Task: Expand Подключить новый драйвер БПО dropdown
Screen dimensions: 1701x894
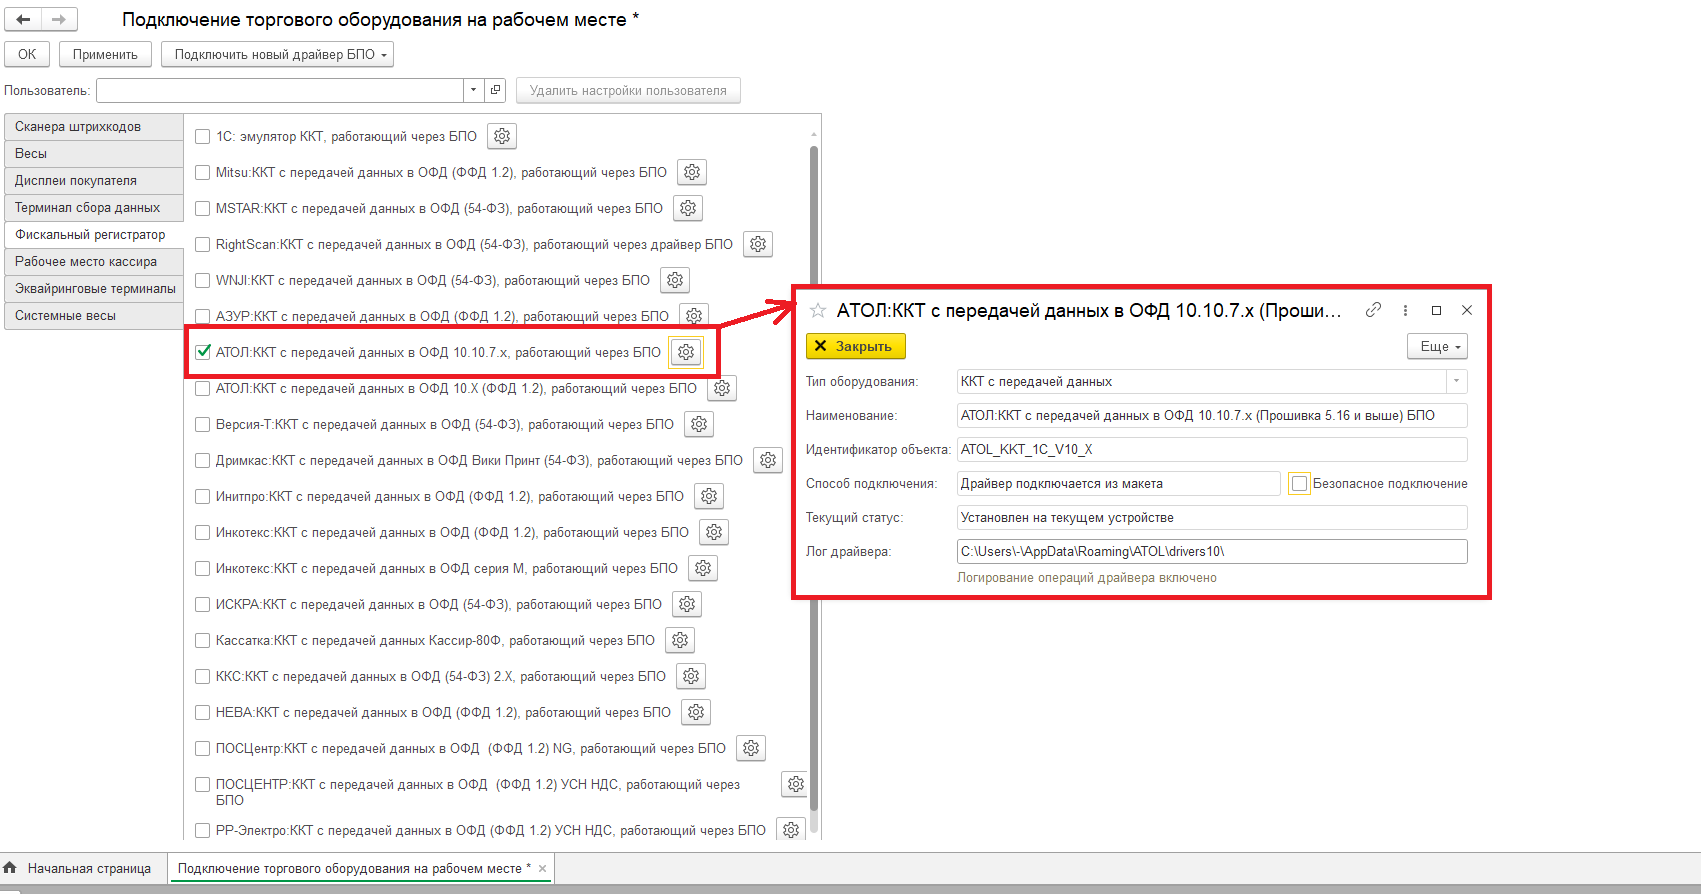Action: point(277,54)
